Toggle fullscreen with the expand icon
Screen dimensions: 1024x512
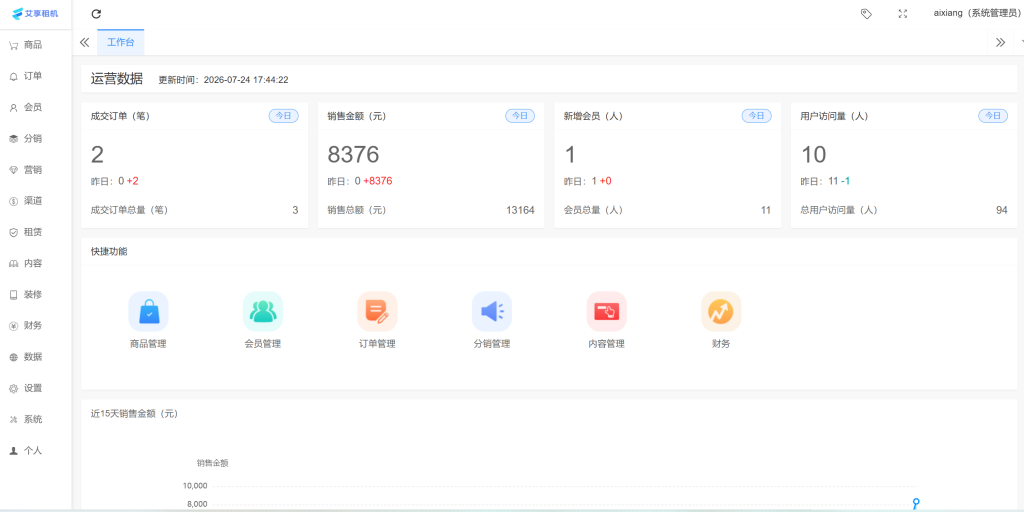point(903,14)
